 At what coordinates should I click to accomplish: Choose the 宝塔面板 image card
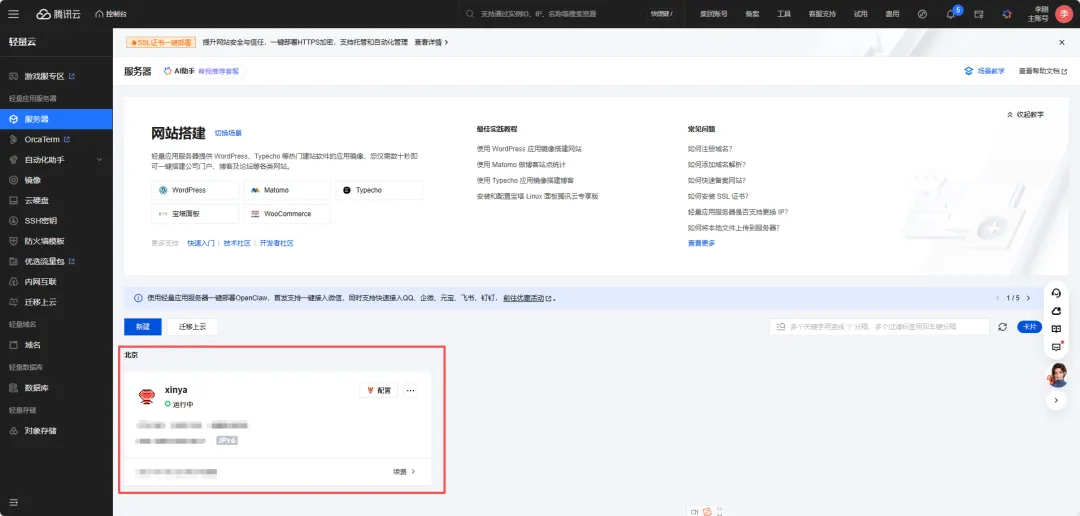click(195, 214)
